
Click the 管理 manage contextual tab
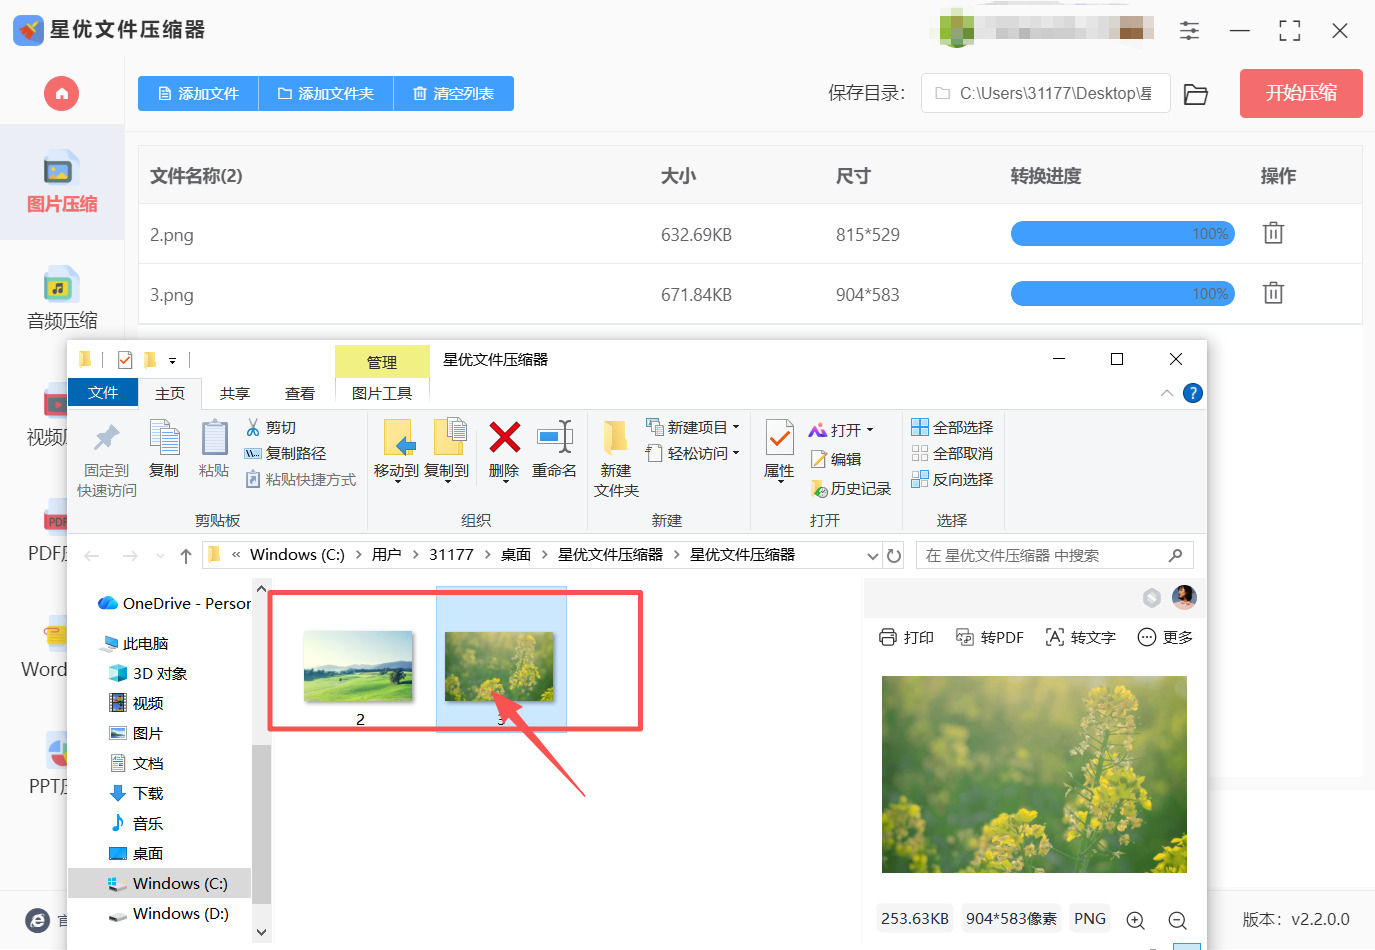pyautogui.click(x=382, y=362)
